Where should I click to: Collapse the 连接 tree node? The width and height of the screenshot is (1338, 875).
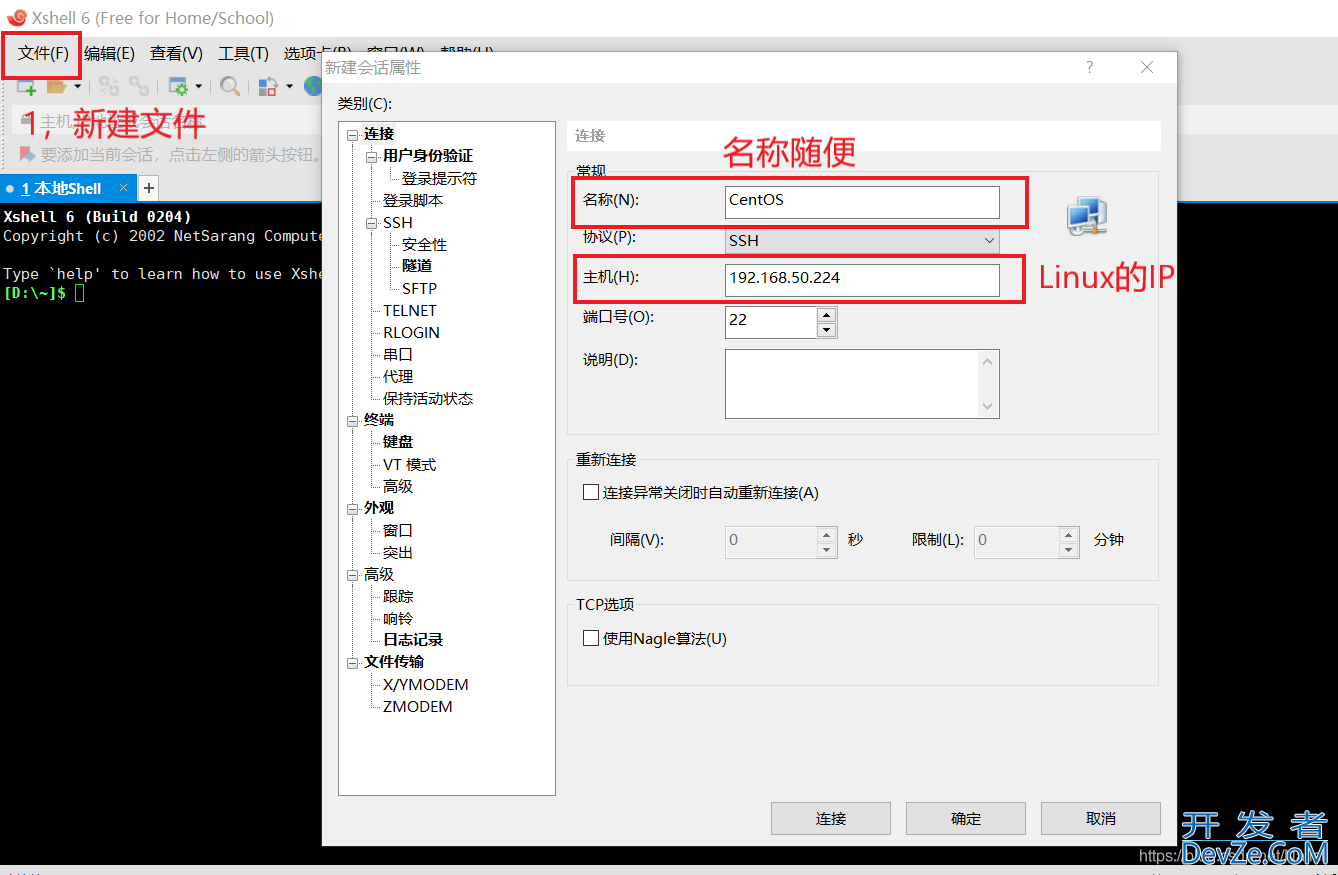click(x=352, y=135)
